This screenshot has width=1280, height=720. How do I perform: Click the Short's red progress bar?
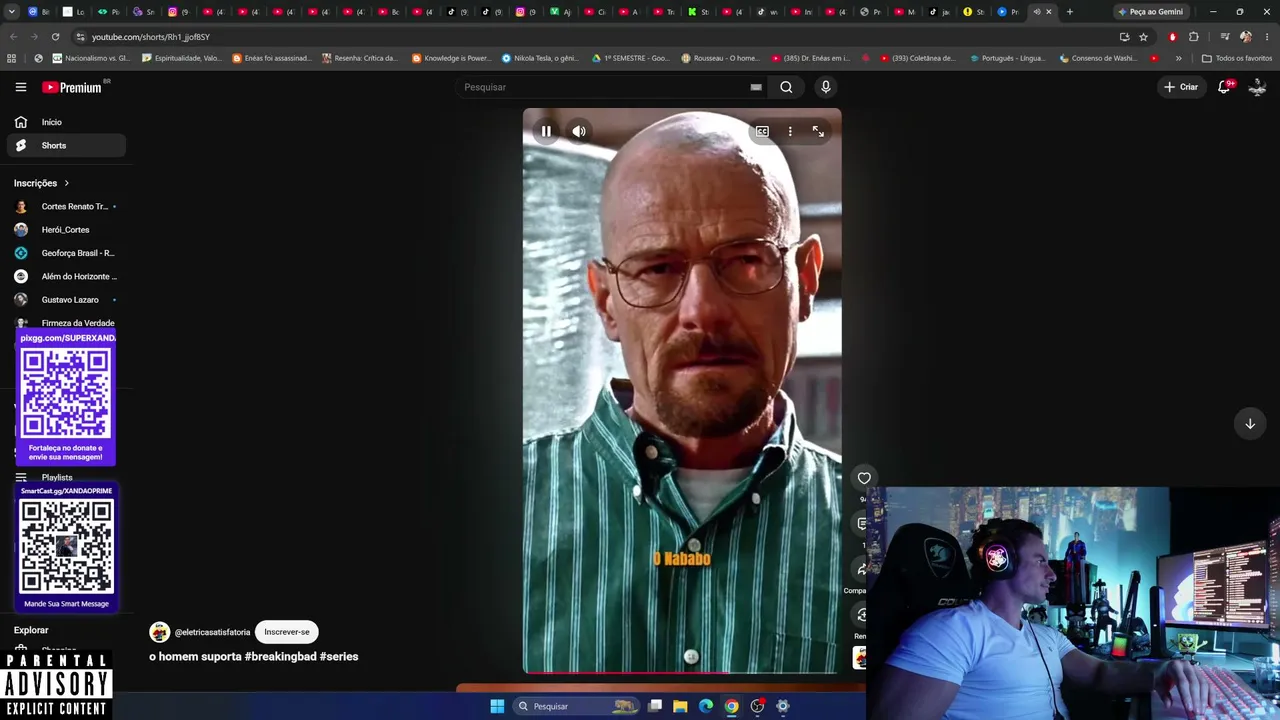(x=681, y=672)
